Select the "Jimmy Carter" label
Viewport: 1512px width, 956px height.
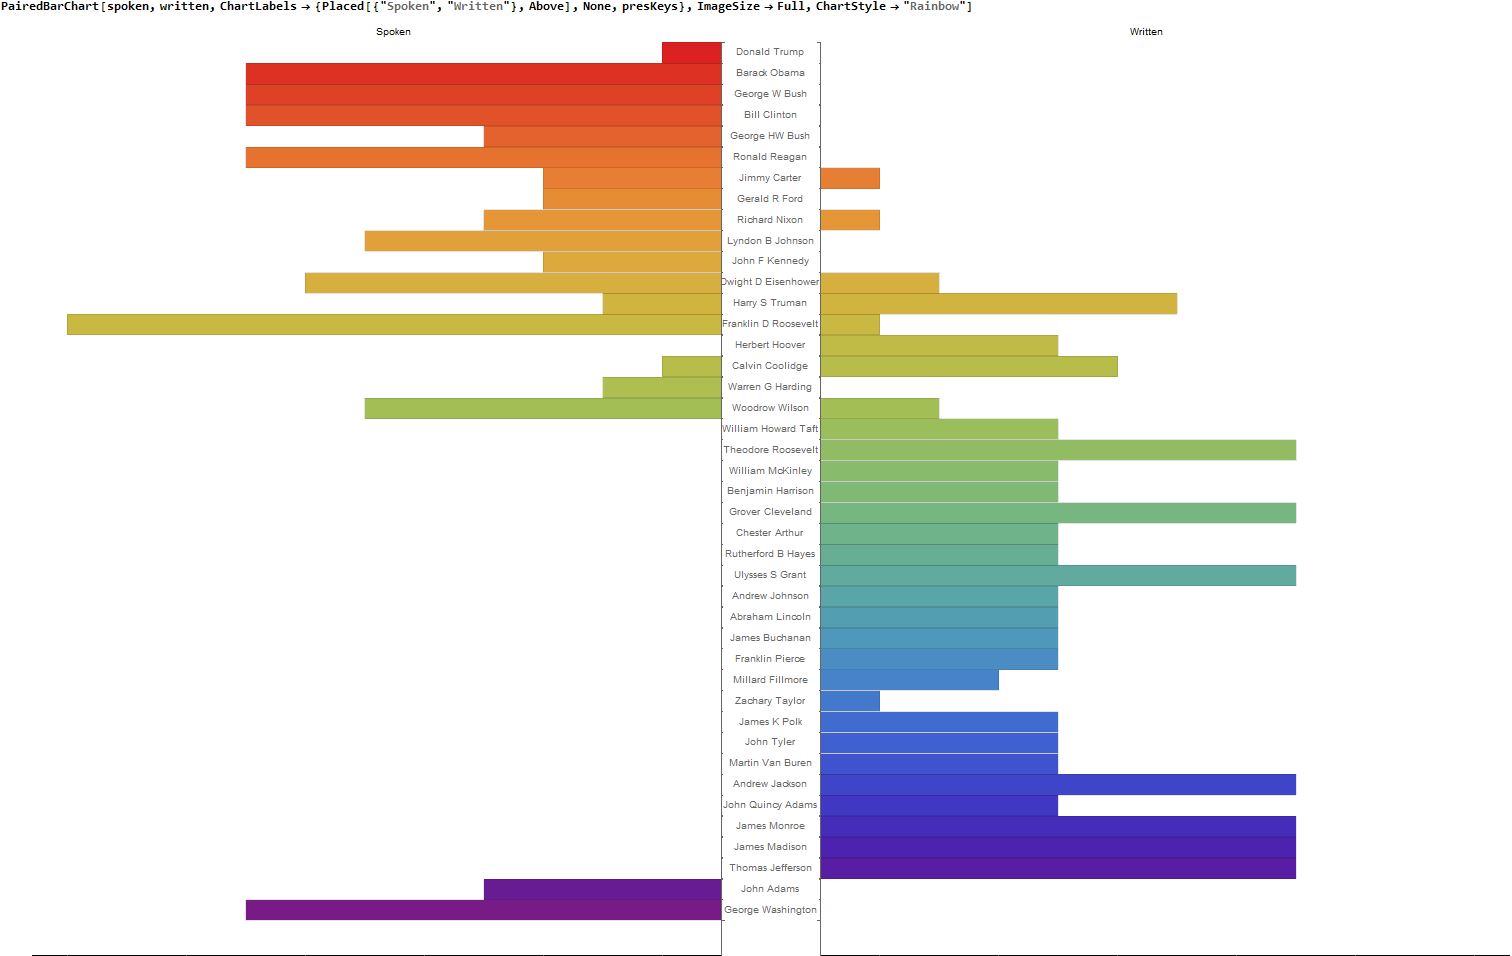coord(770,178)
